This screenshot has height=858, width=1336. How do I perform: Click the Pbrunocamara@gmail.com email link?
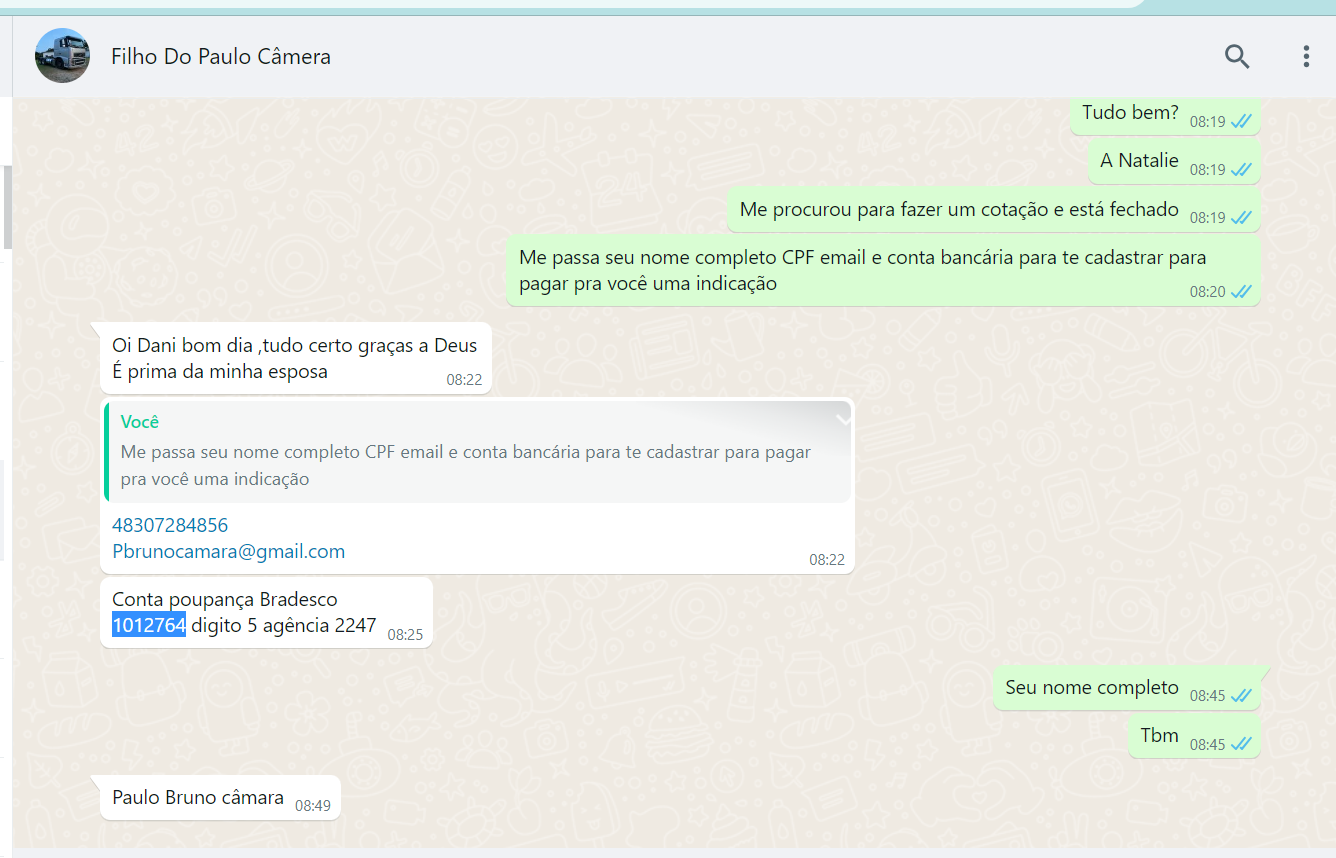(228, 551)
